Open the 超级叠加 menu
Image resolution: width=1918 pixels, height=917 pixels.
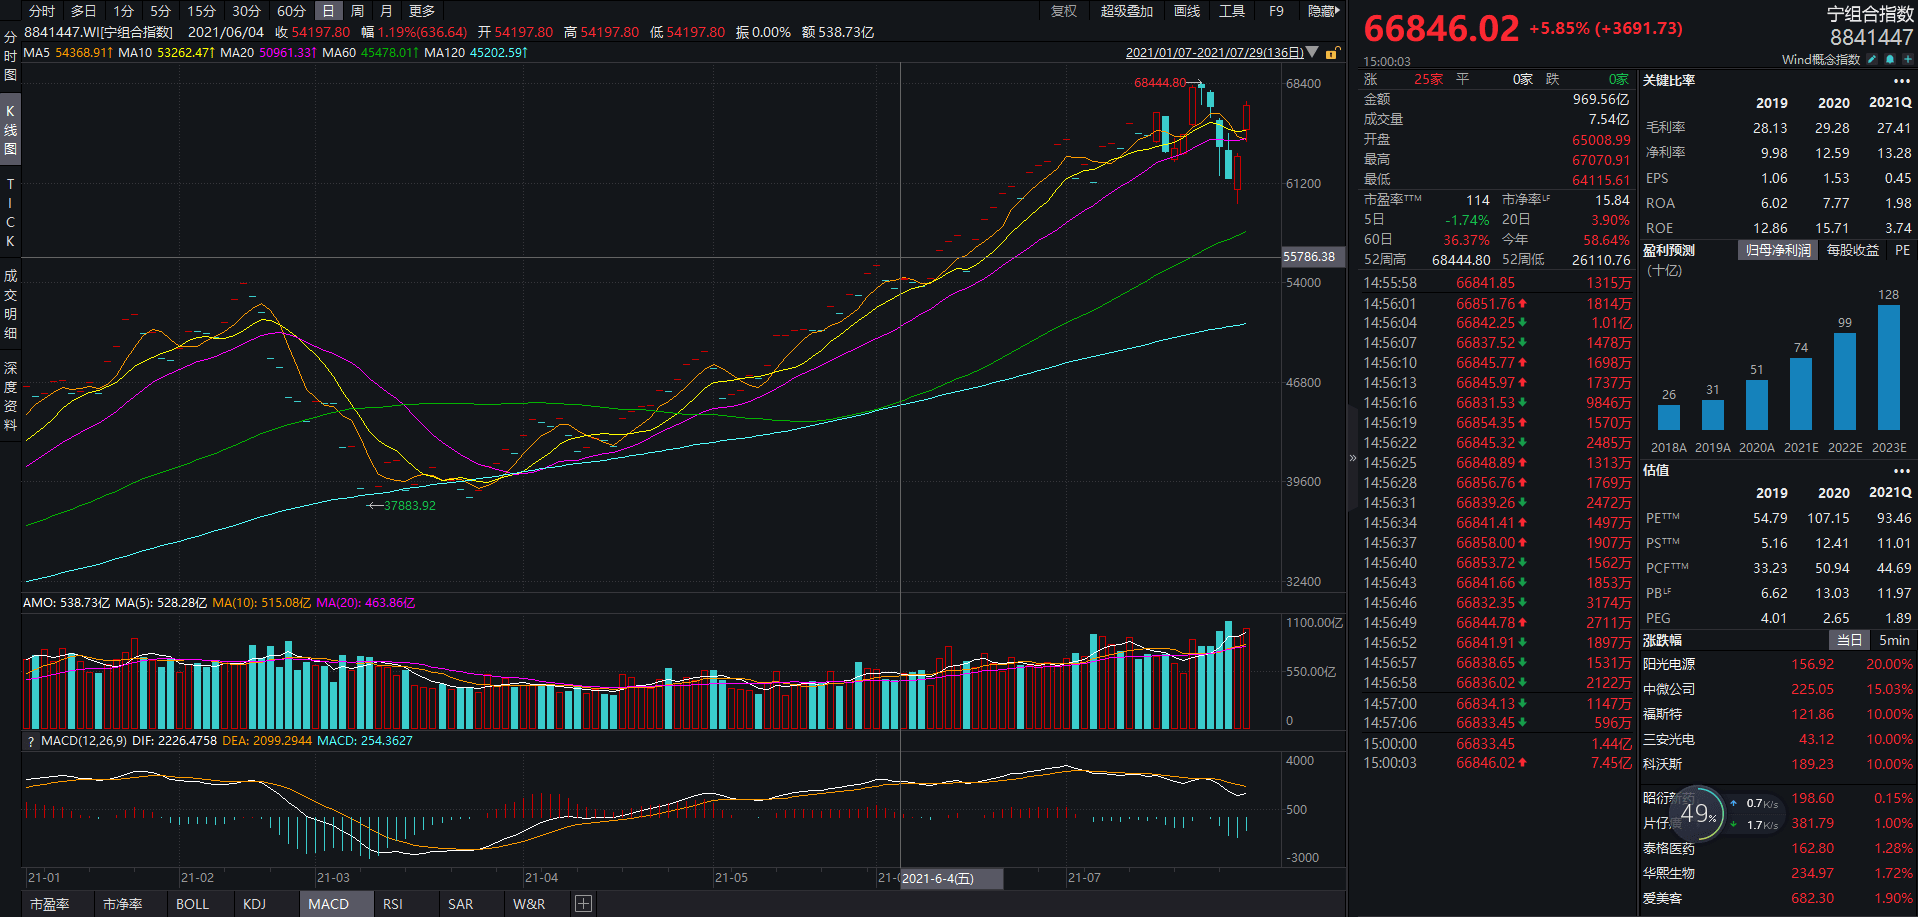coord(1127,11)
